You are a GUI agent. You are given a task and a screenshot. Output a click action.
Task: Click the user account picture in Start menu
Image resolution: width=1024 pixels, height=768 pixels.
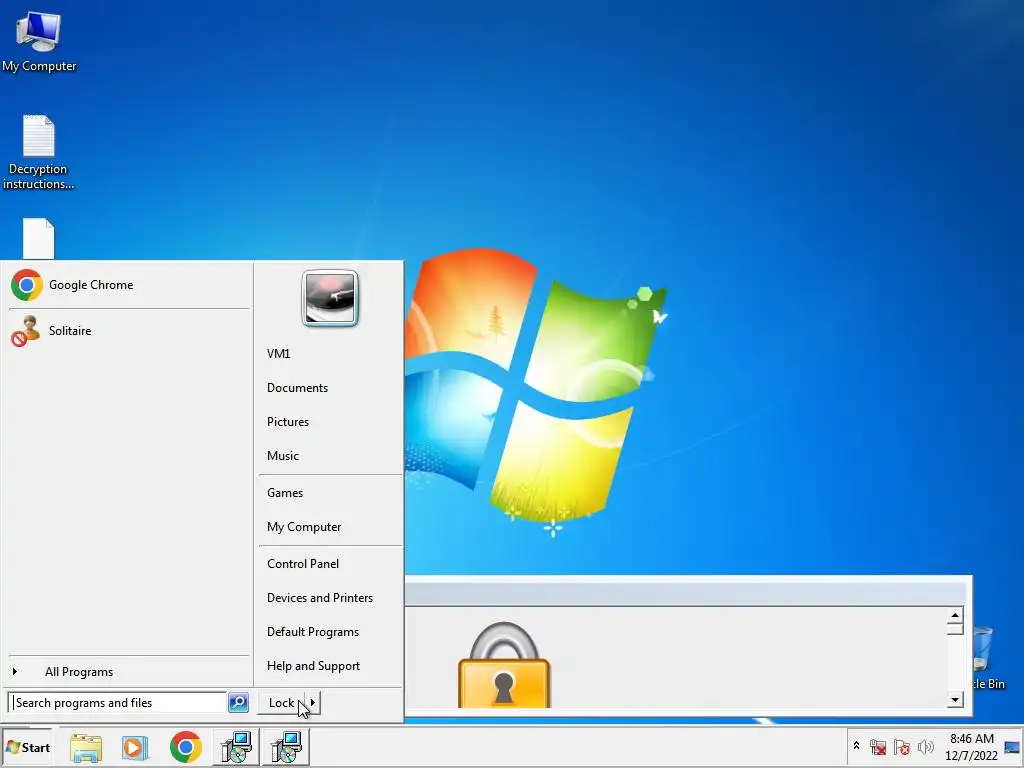click(330, 298)
